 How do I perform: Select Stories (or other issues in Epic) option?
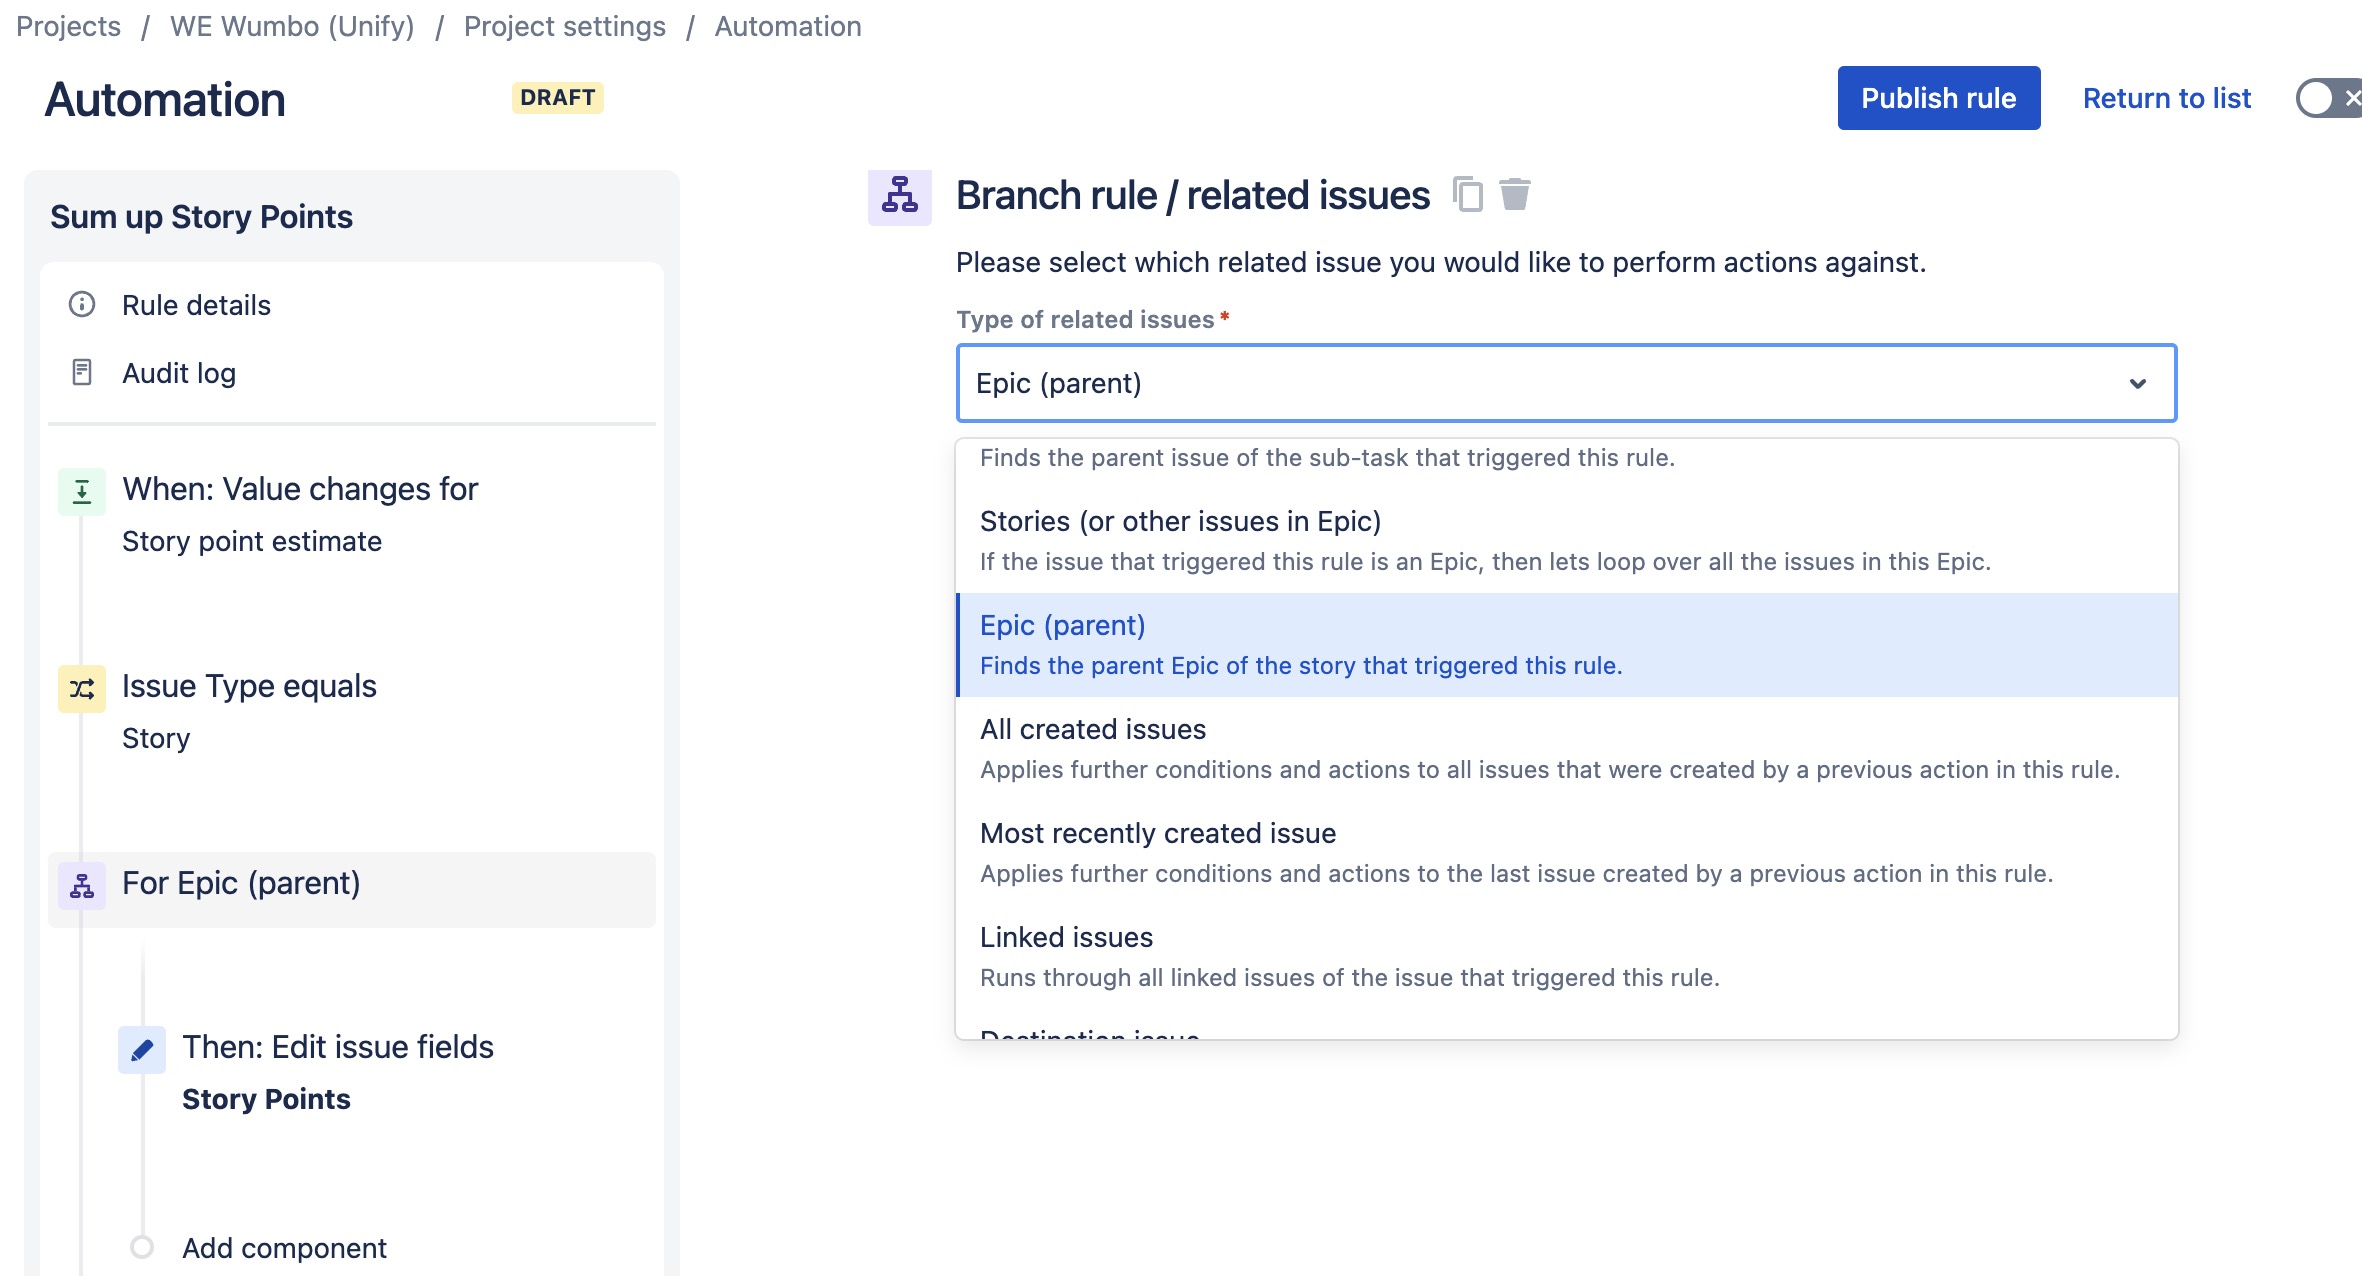pyautogui.click(x=1180, y=522)
